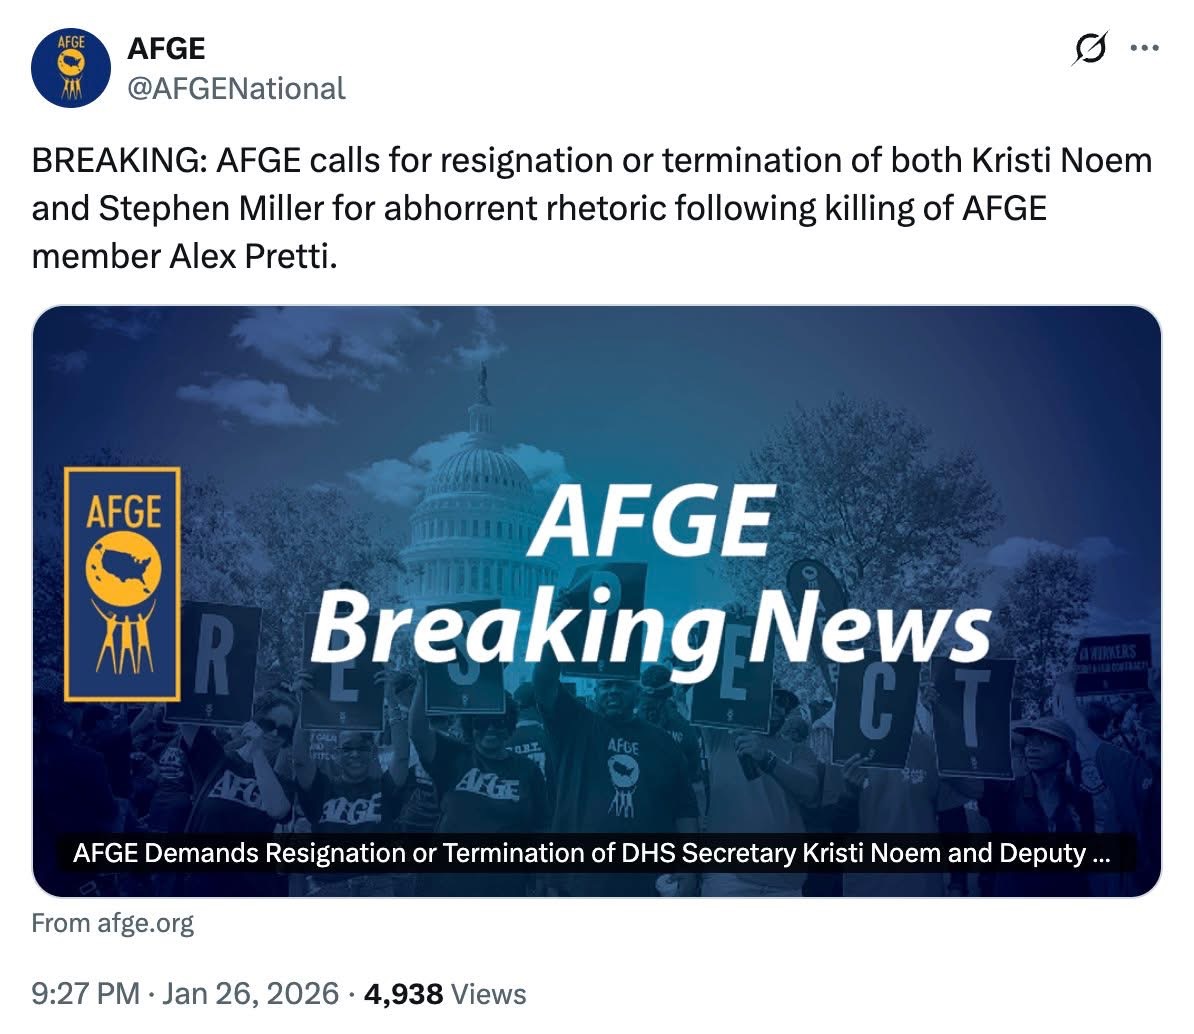Viewport: 1194px width, 1034px height.
Task: Click the 9:27 PM timestamp
Action: click(x=86, y=993)
